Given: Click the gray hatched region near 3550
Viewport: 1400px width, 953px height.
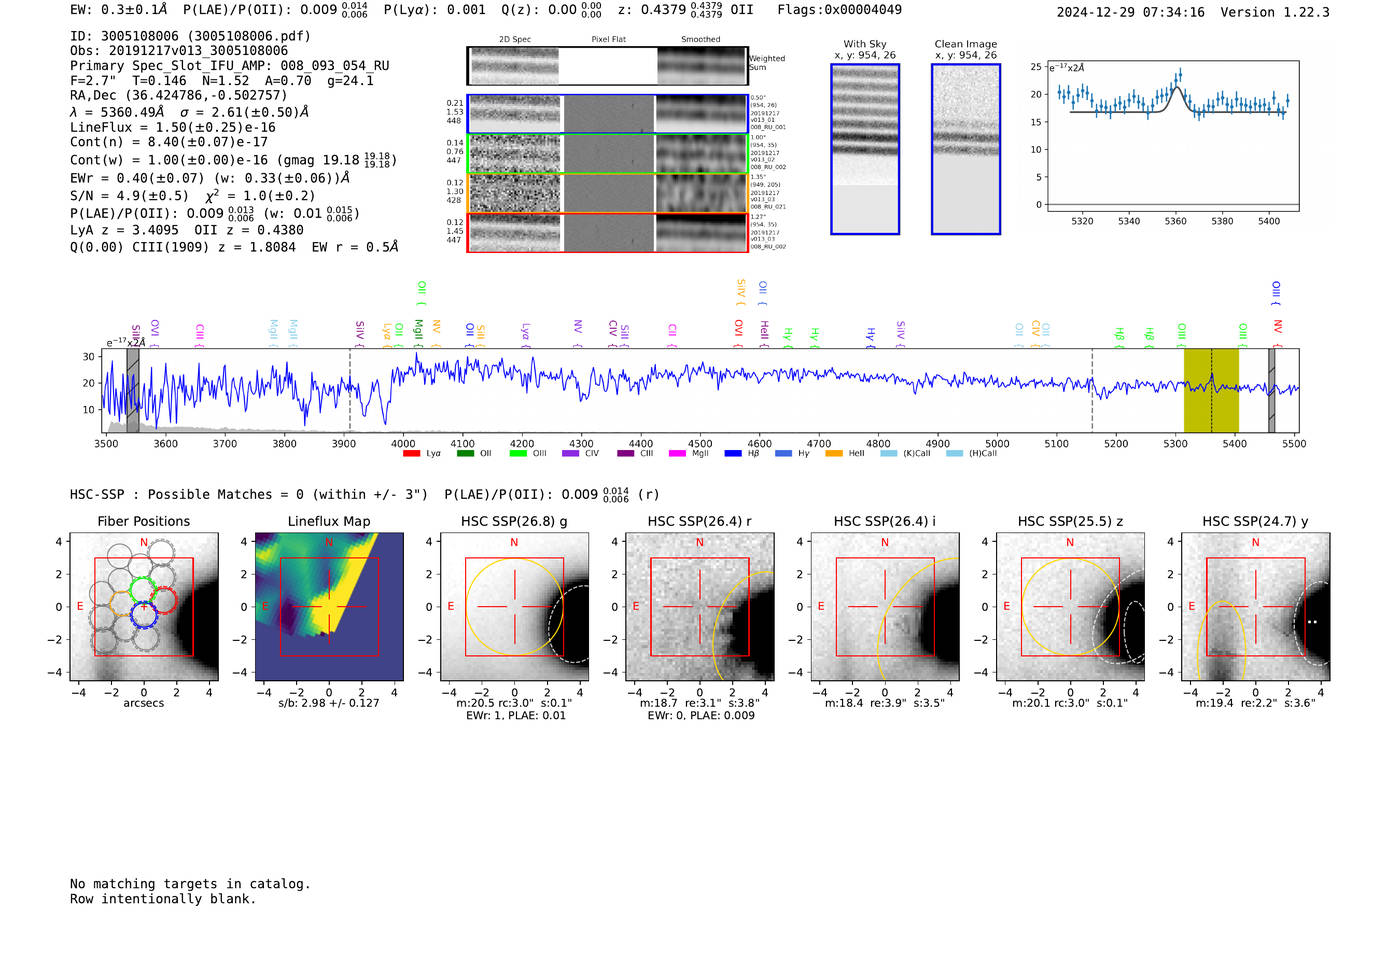Looking at the screenshot, I should 133,391.
